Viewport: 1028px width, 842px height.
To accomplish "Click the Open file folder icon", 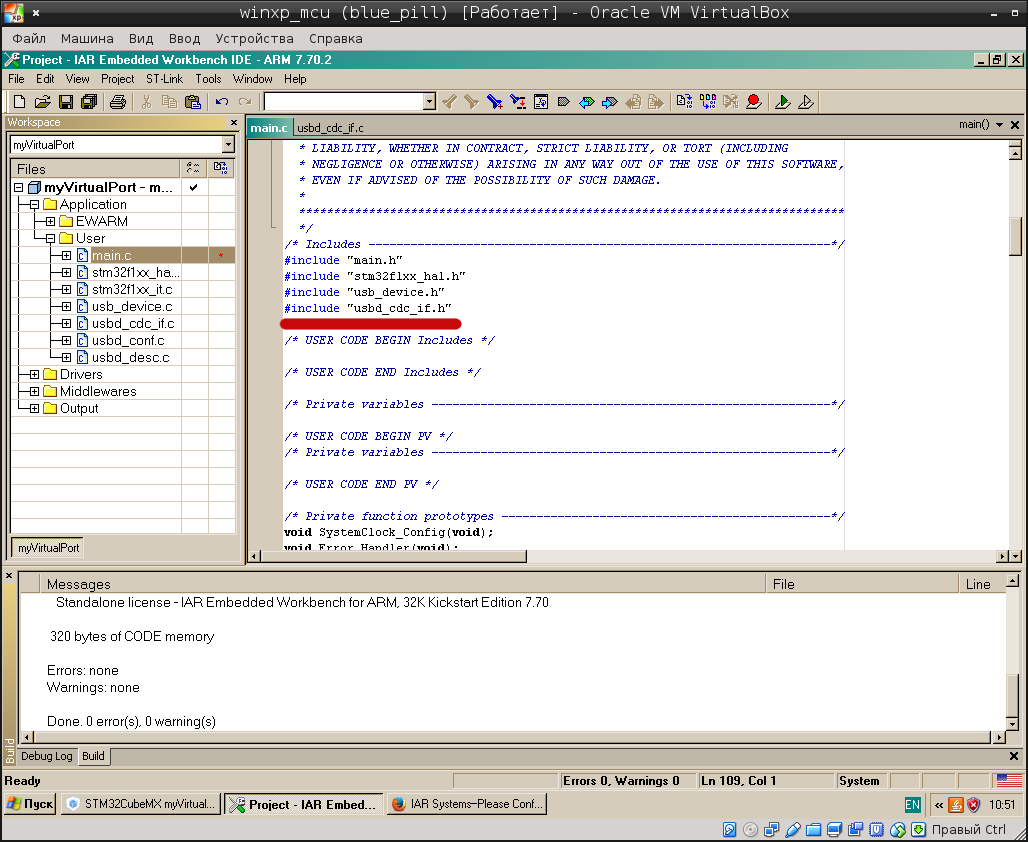I will click(x=43, y=102).
